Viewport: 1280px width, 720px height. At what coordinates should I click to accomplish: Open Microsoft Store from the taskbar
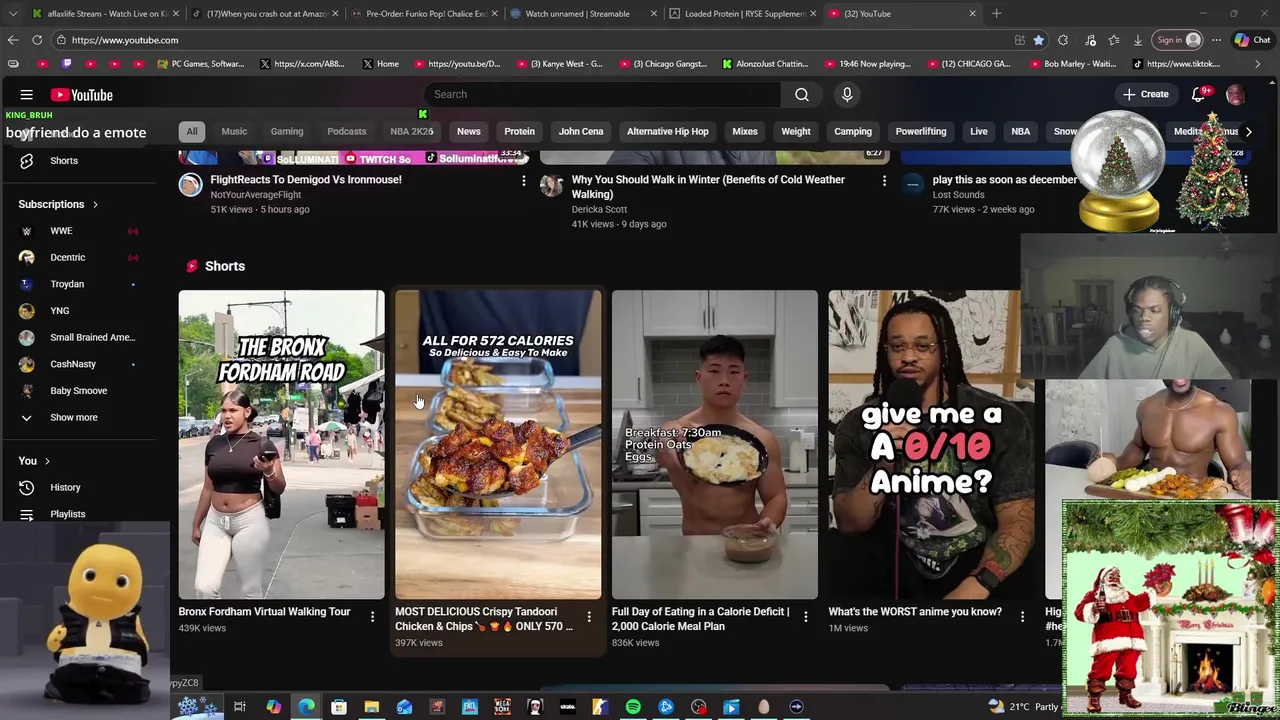339,707
